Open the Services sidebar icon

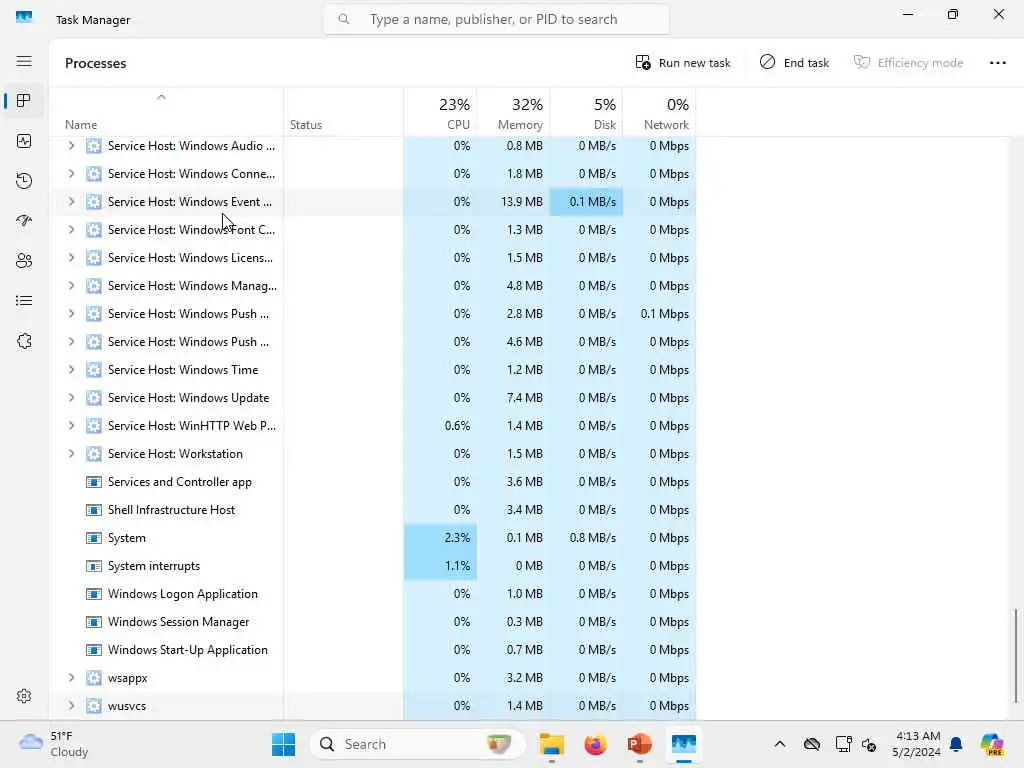[24, 341]
